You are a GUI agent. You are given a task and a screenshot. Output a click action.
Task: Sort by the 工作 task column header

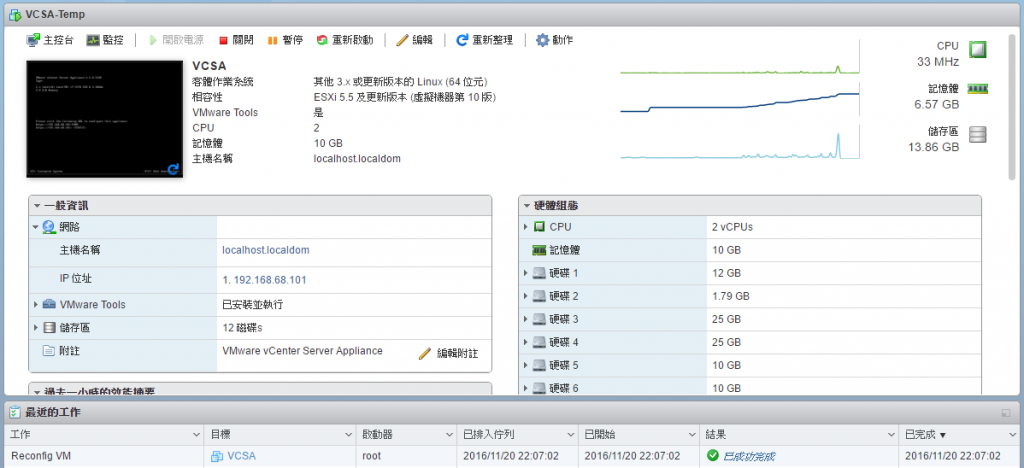point(105,435)
